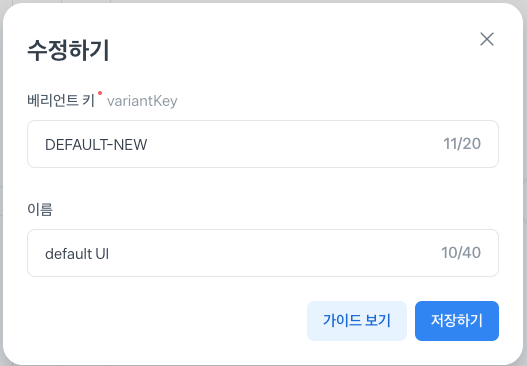The width and height of the screenshot is (527, 366).
Task: Click the 저장하기 save button
Action: coord(457,321)
